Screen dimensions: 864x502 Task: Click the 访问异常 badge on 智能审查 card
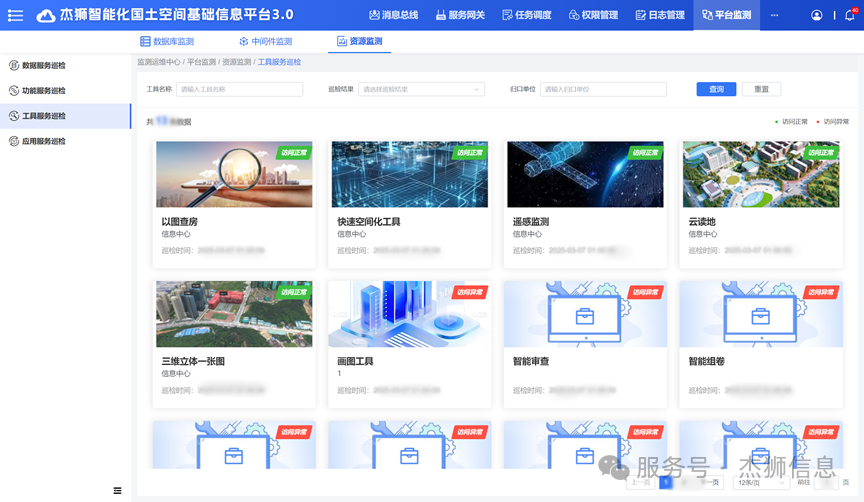646,292
